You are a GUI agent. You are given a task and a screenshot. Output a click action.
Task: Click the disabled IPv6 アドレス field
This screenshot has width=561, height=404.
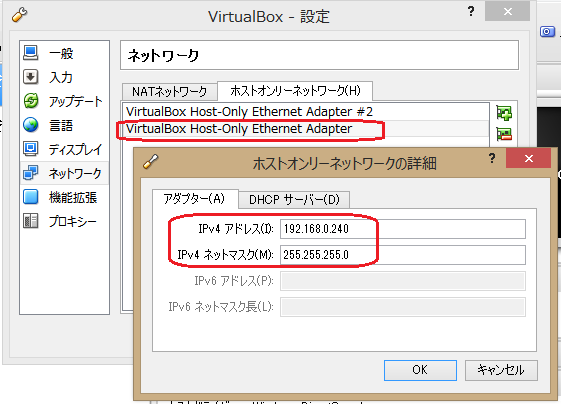tap(403, 281)
